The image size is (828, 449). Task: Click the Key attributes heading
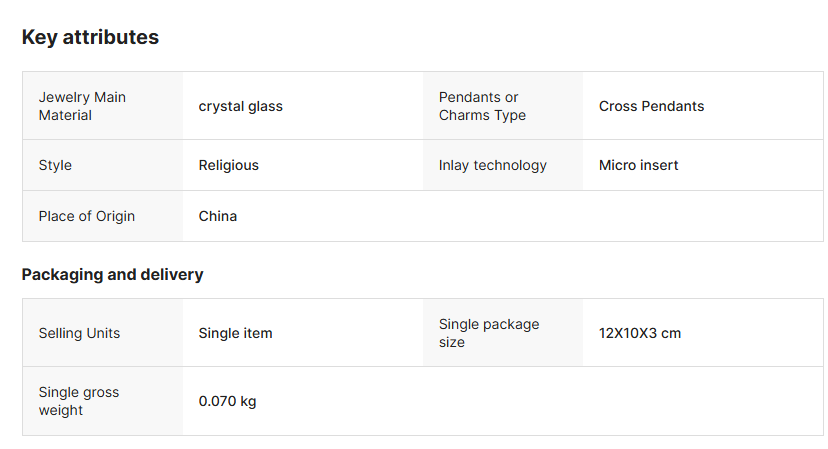[x=90, y=37]
